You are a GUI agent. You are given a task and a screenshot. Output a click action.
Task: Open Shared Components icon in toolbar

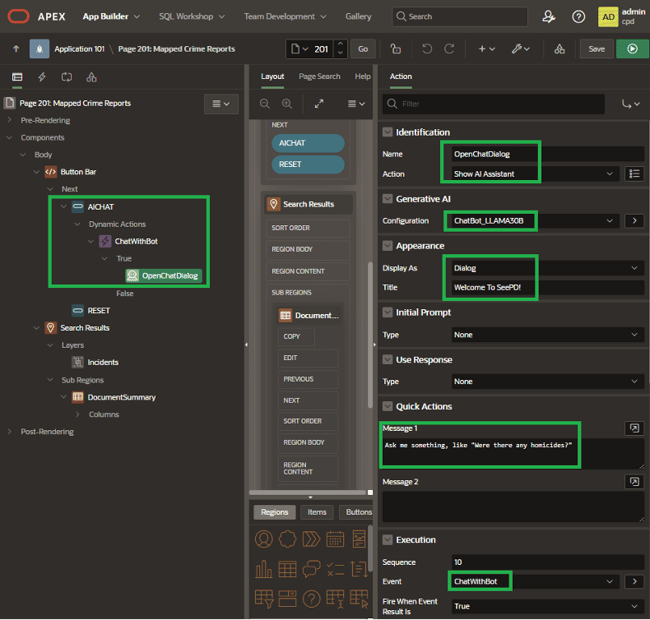pos(559,48)
